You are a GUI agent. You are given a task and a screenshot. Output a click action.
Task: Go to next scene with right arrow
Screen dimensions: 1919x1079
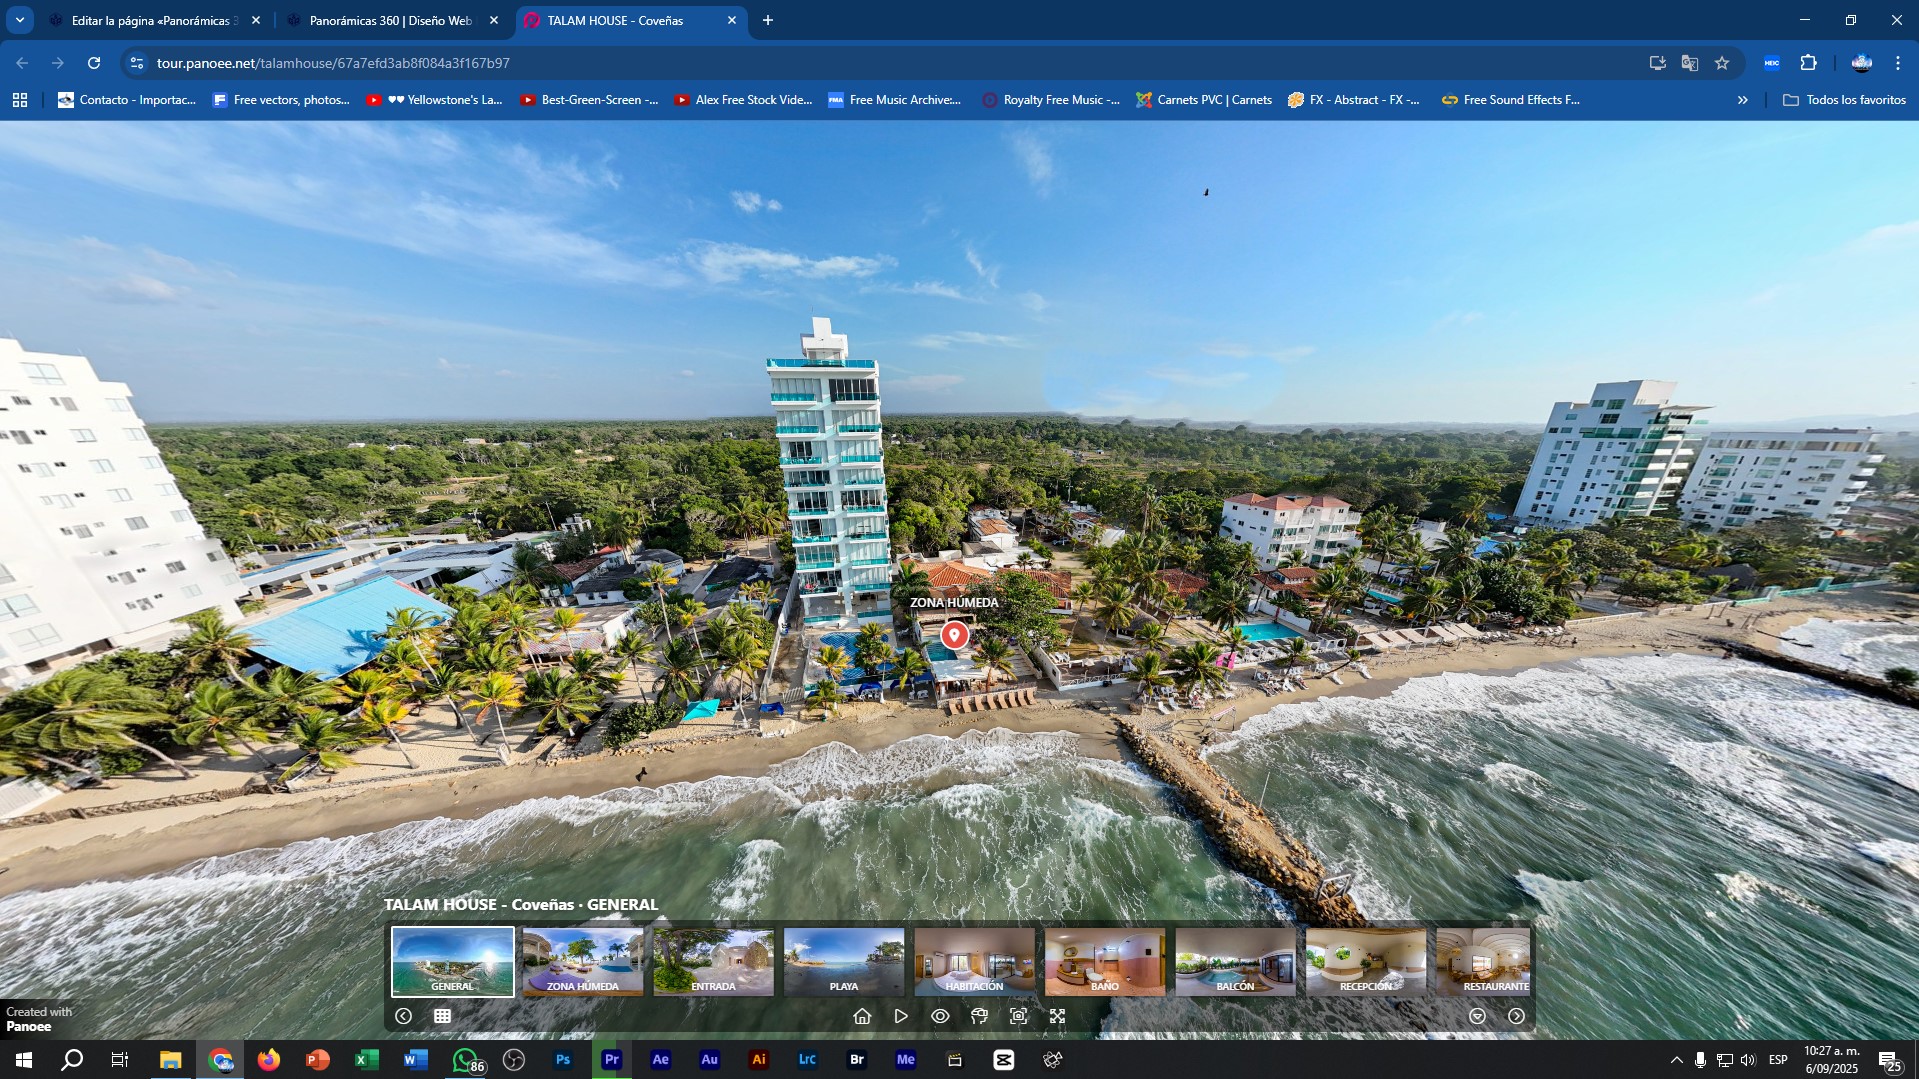point(1516,1016)
